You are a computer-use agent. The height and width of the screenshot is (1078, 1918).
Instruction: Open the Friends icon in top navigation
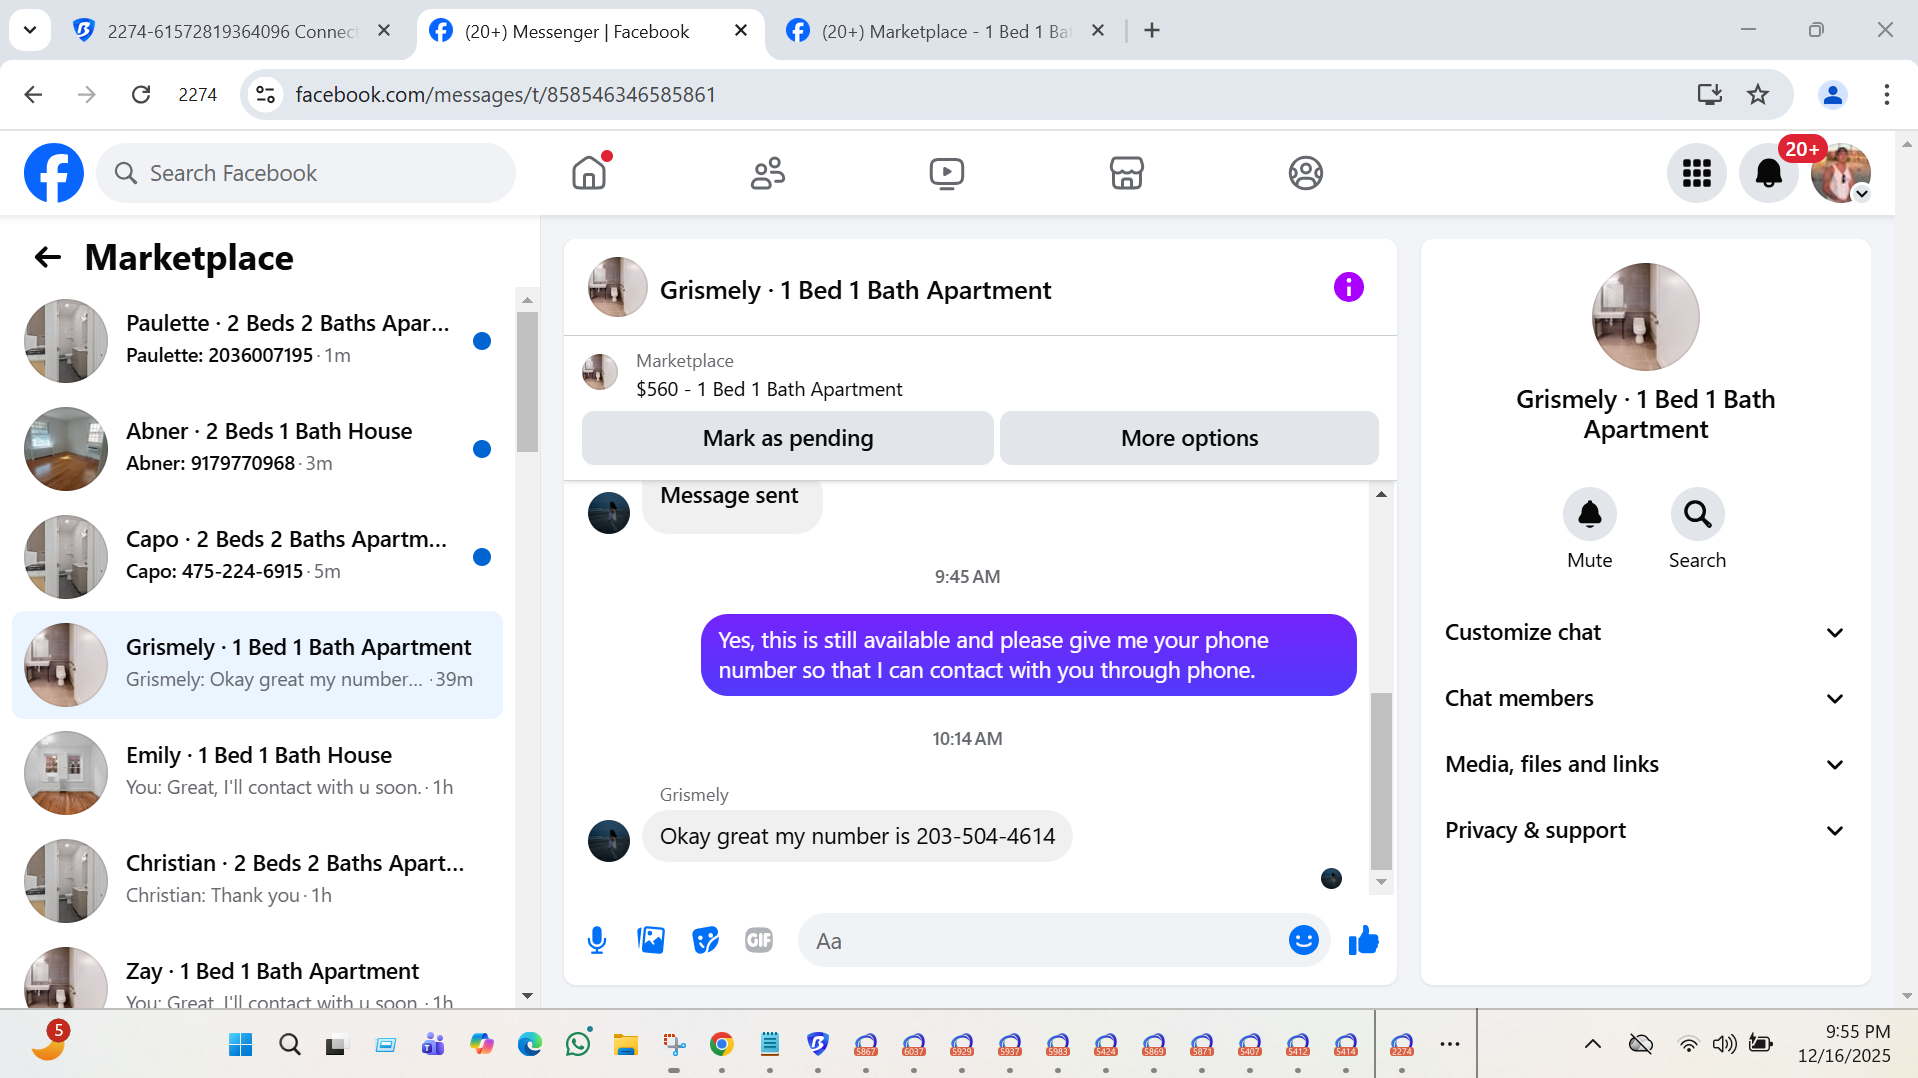(x=768, y=173)
